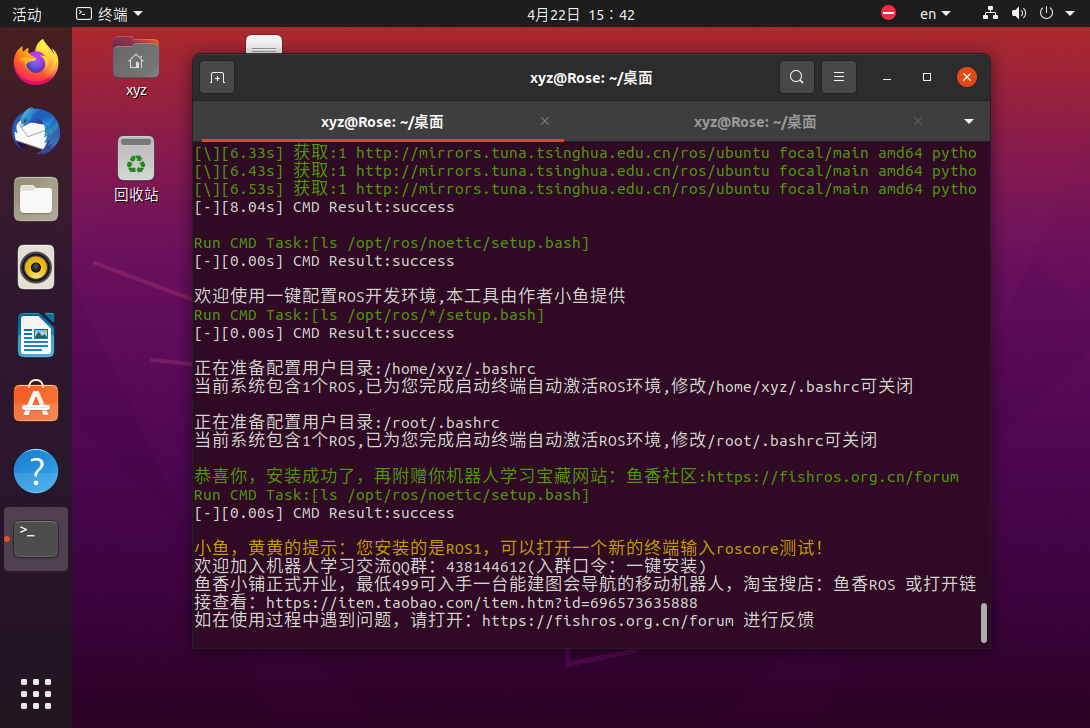This screenshot has width=1090, height=728.
Task: Expand the system menu arrow
Action: point(1071,13)
